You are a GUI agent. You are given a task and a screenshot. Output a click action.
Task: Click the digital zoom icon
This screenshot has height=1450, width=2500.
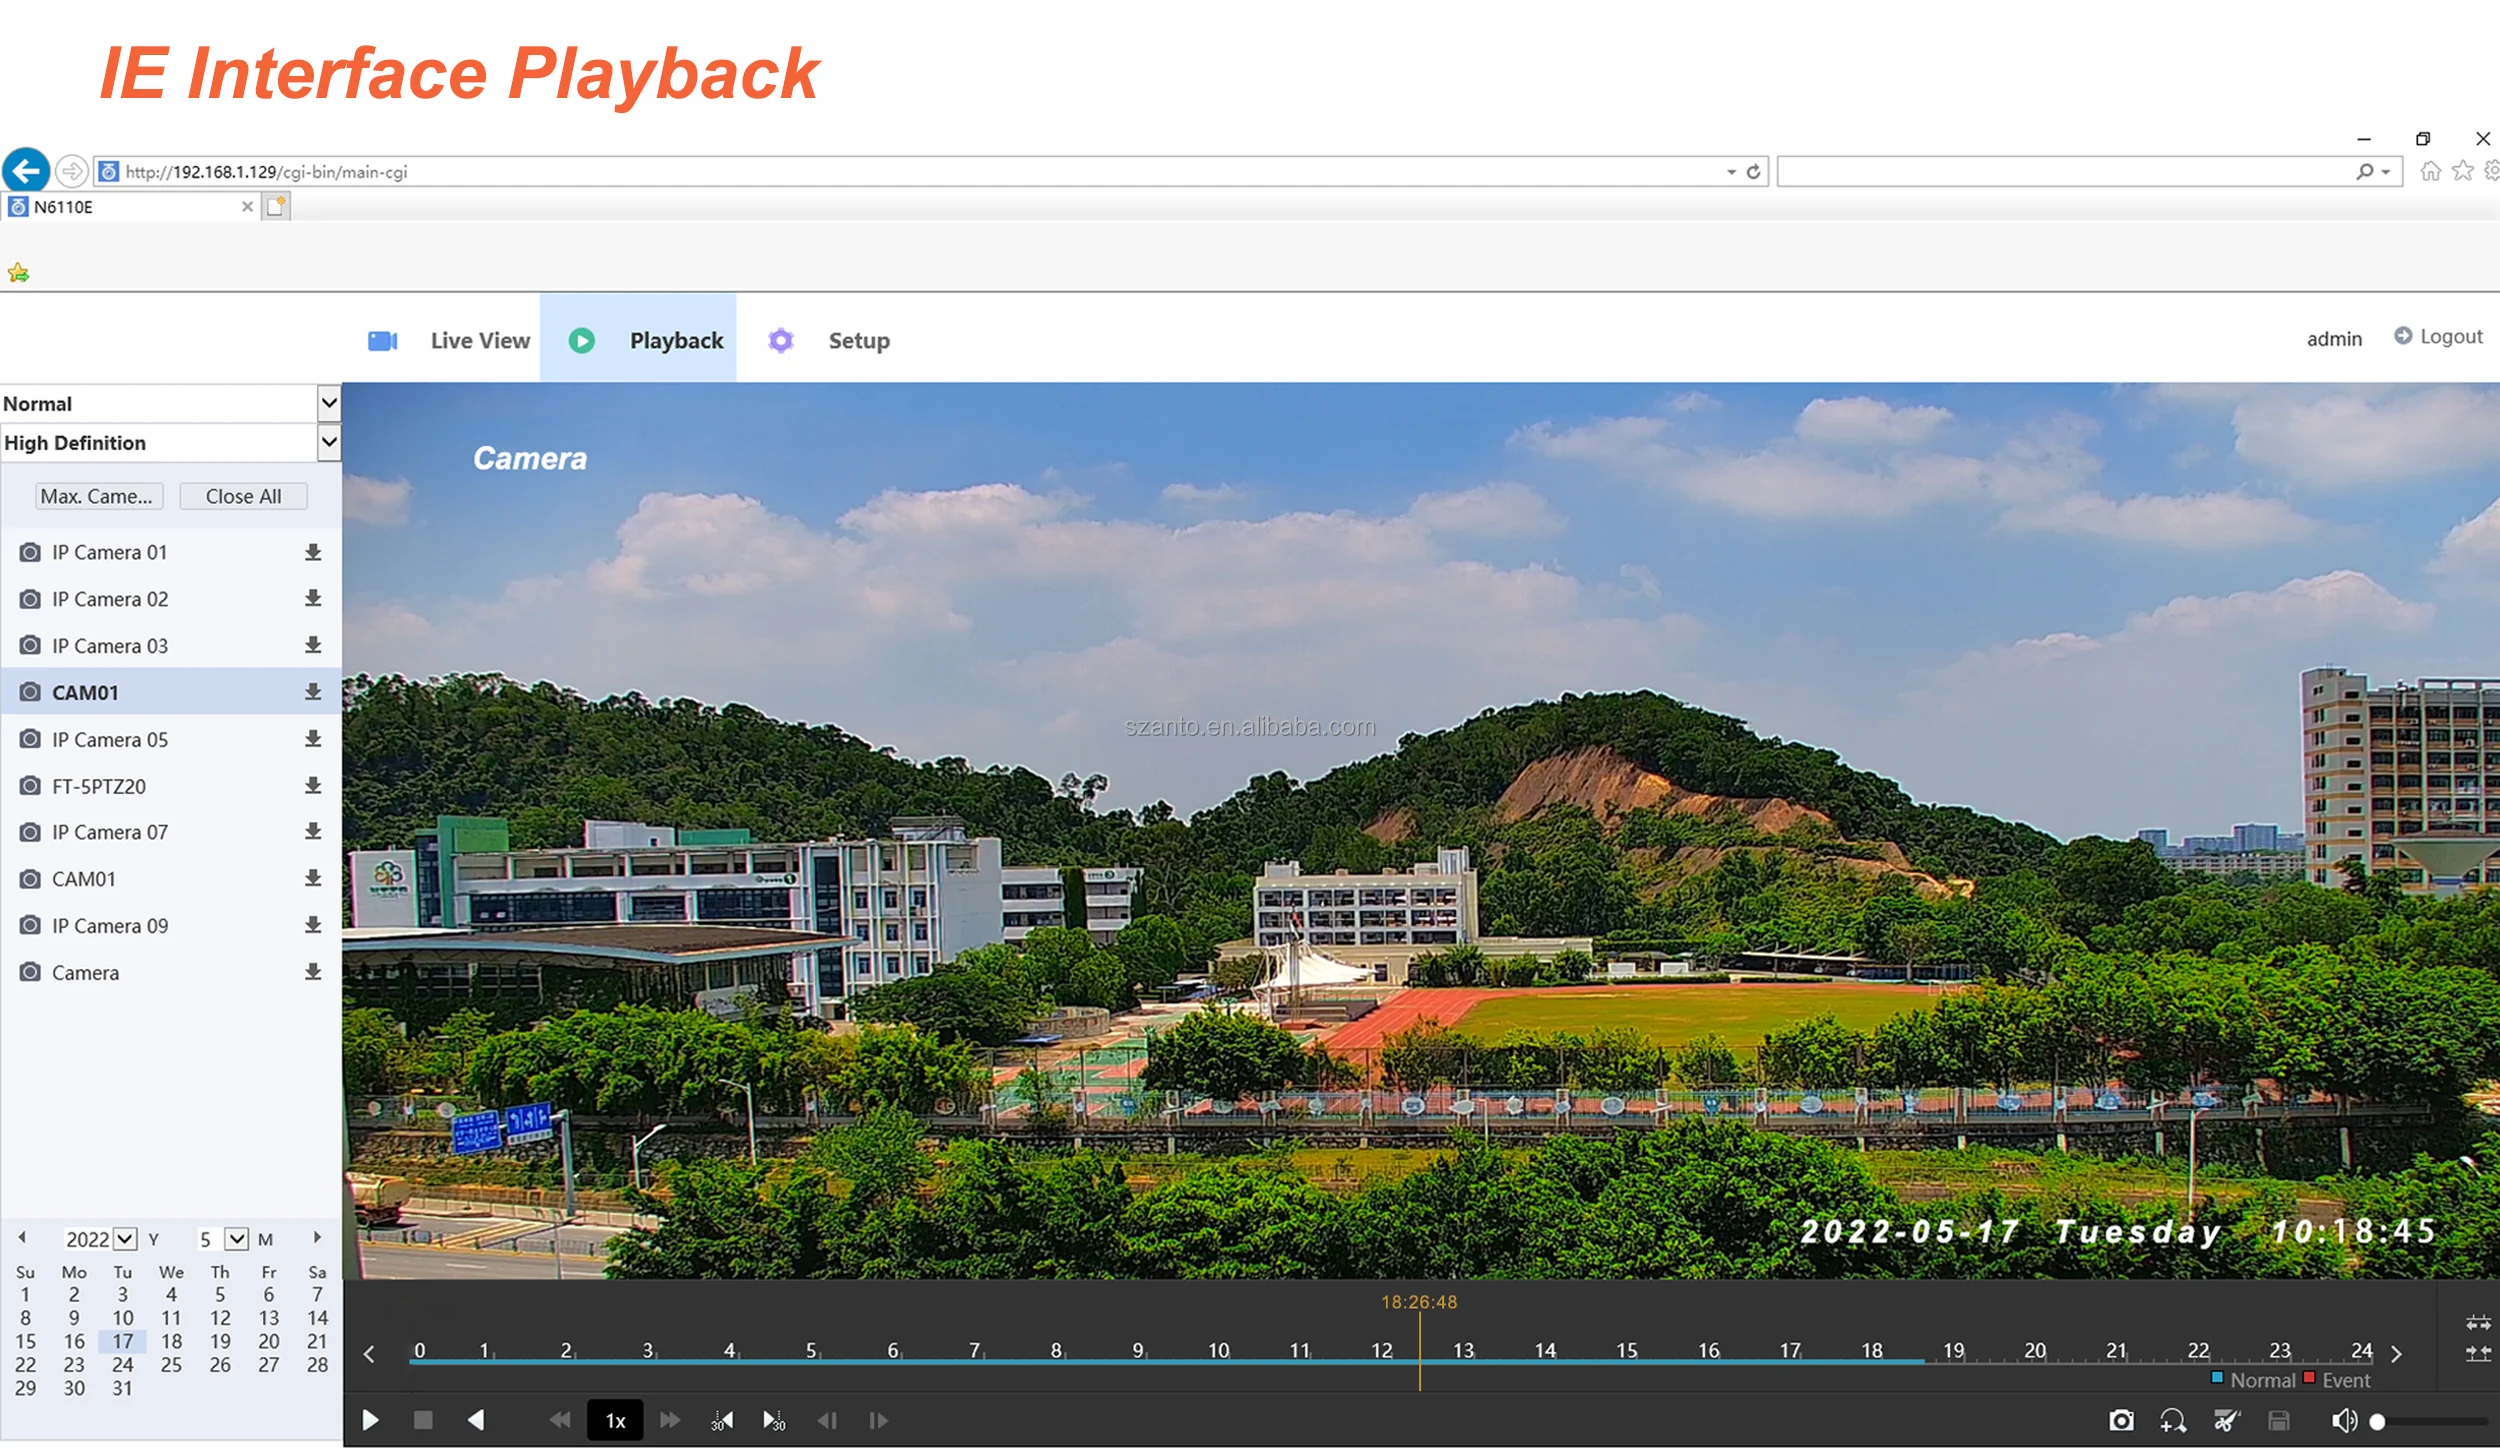[2172, 1420]
